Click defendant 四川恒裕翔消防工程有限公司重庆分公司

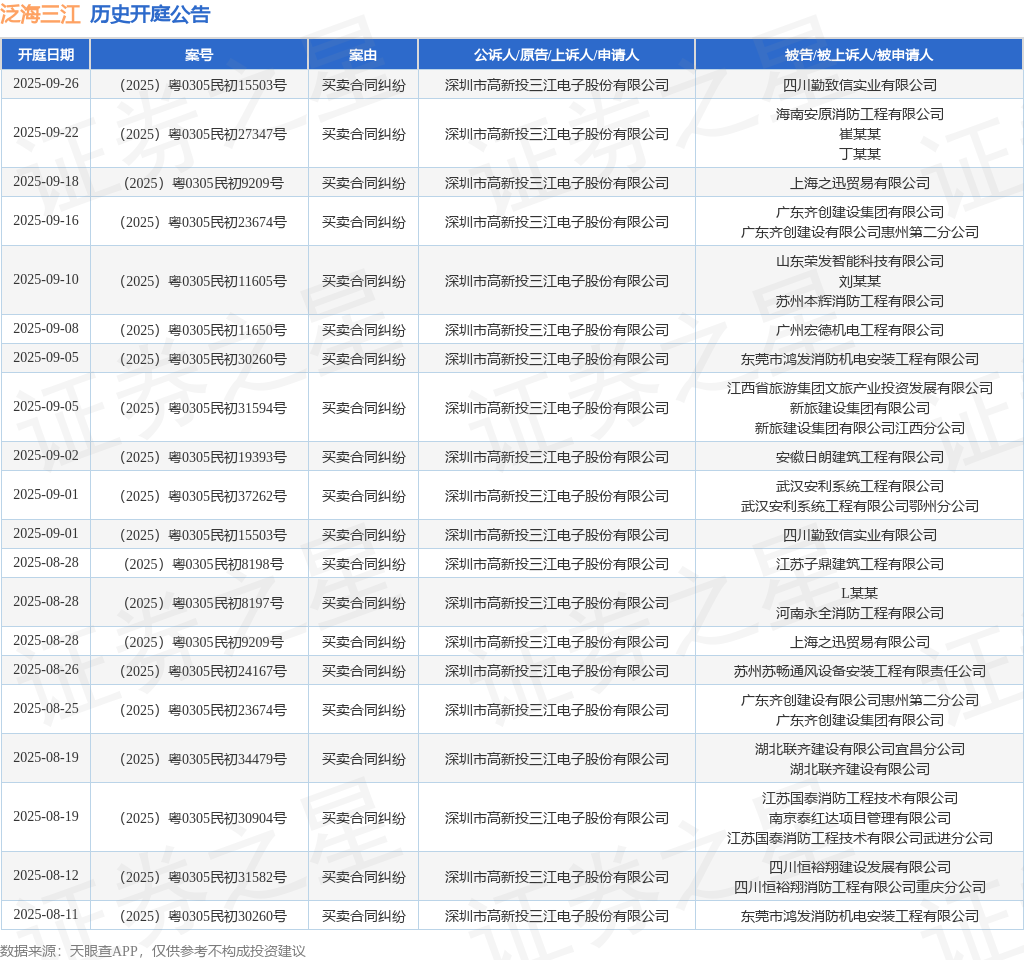tap(859, 887)
